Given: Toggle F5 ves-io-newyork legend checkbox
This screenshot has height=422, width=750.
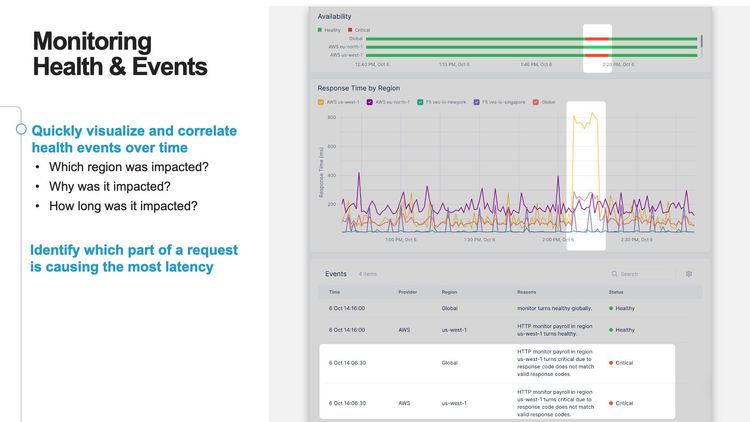Looking at the screenshot, I should pos(422,102).
